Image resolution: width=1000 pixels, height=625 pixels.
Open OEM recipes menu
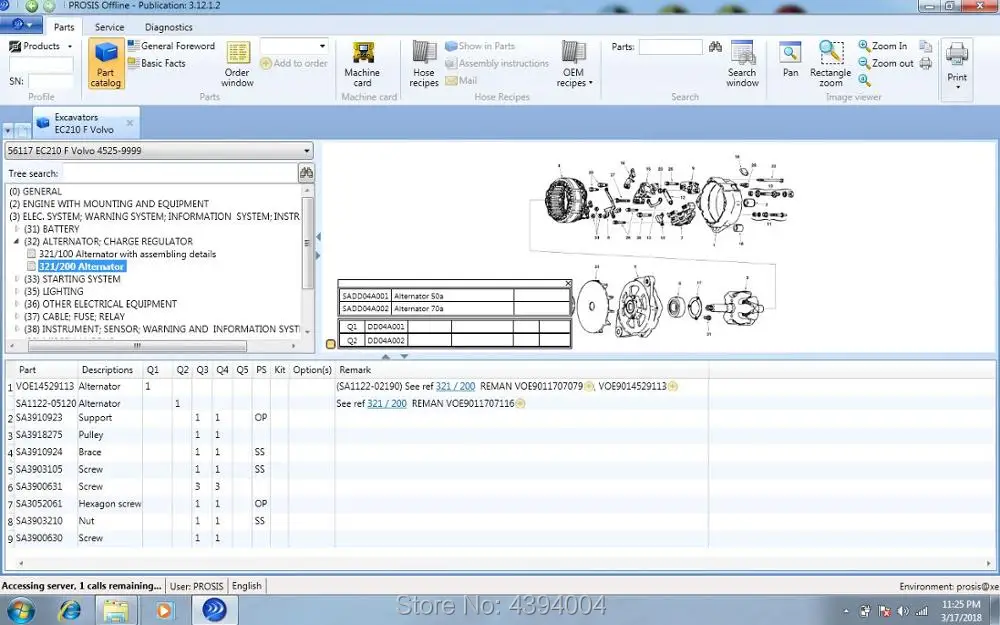pyautogui.click(x=574, y=64)
